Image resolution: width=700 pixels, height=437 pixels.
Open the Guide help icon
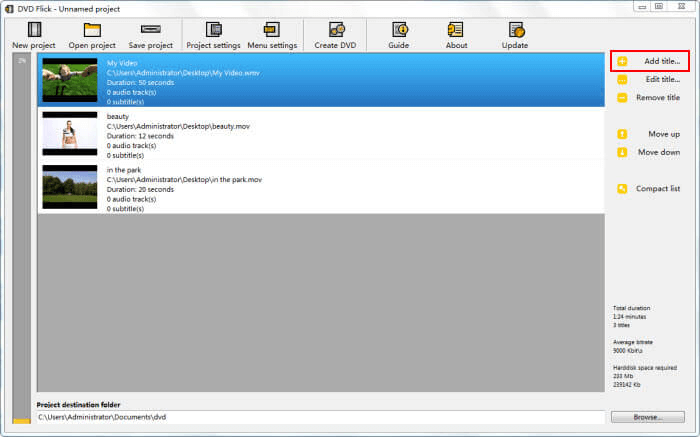399,35
